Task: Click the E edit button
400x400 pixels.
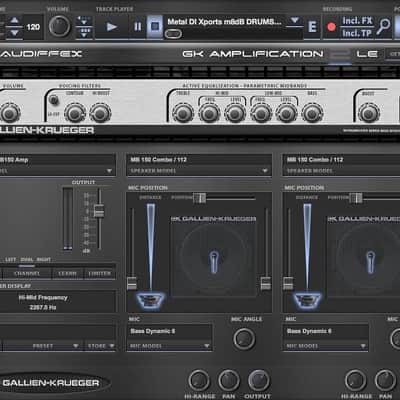Action: click(312, 27)
